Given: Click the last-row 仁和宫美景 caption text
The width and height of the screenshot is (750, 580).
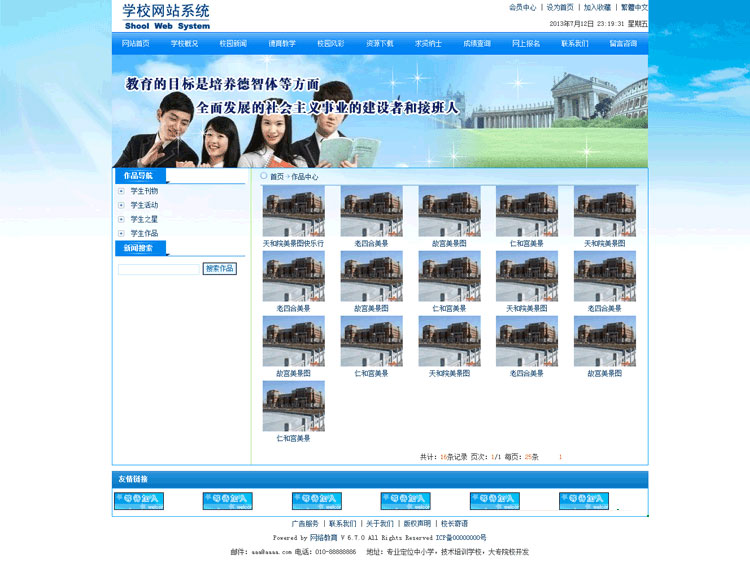Looking at the screenshot, I should [293, 438].
